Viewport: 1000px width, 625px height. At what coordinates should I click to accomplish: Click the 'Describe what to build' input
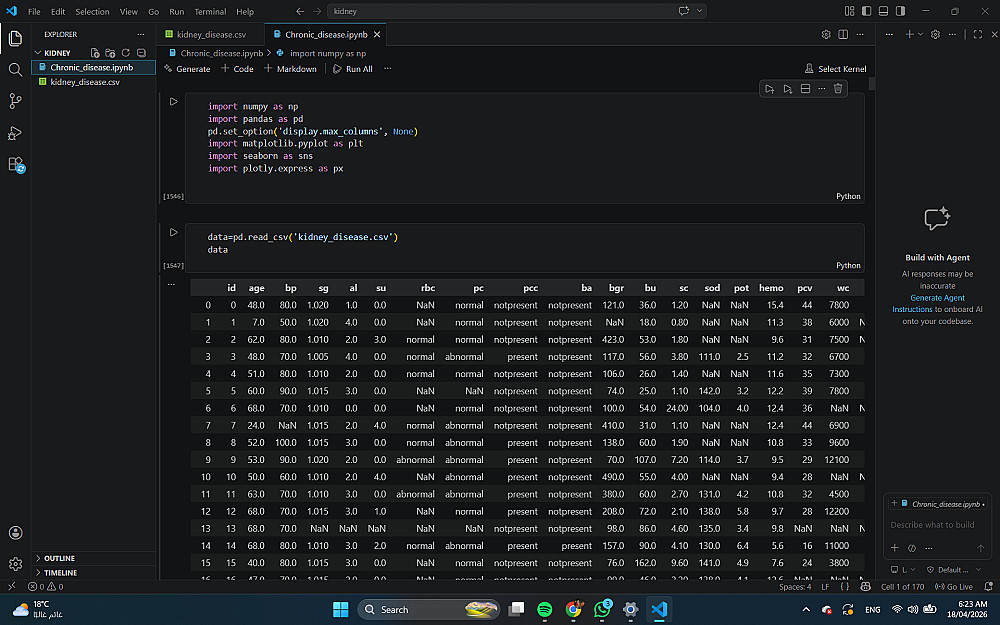932,525
